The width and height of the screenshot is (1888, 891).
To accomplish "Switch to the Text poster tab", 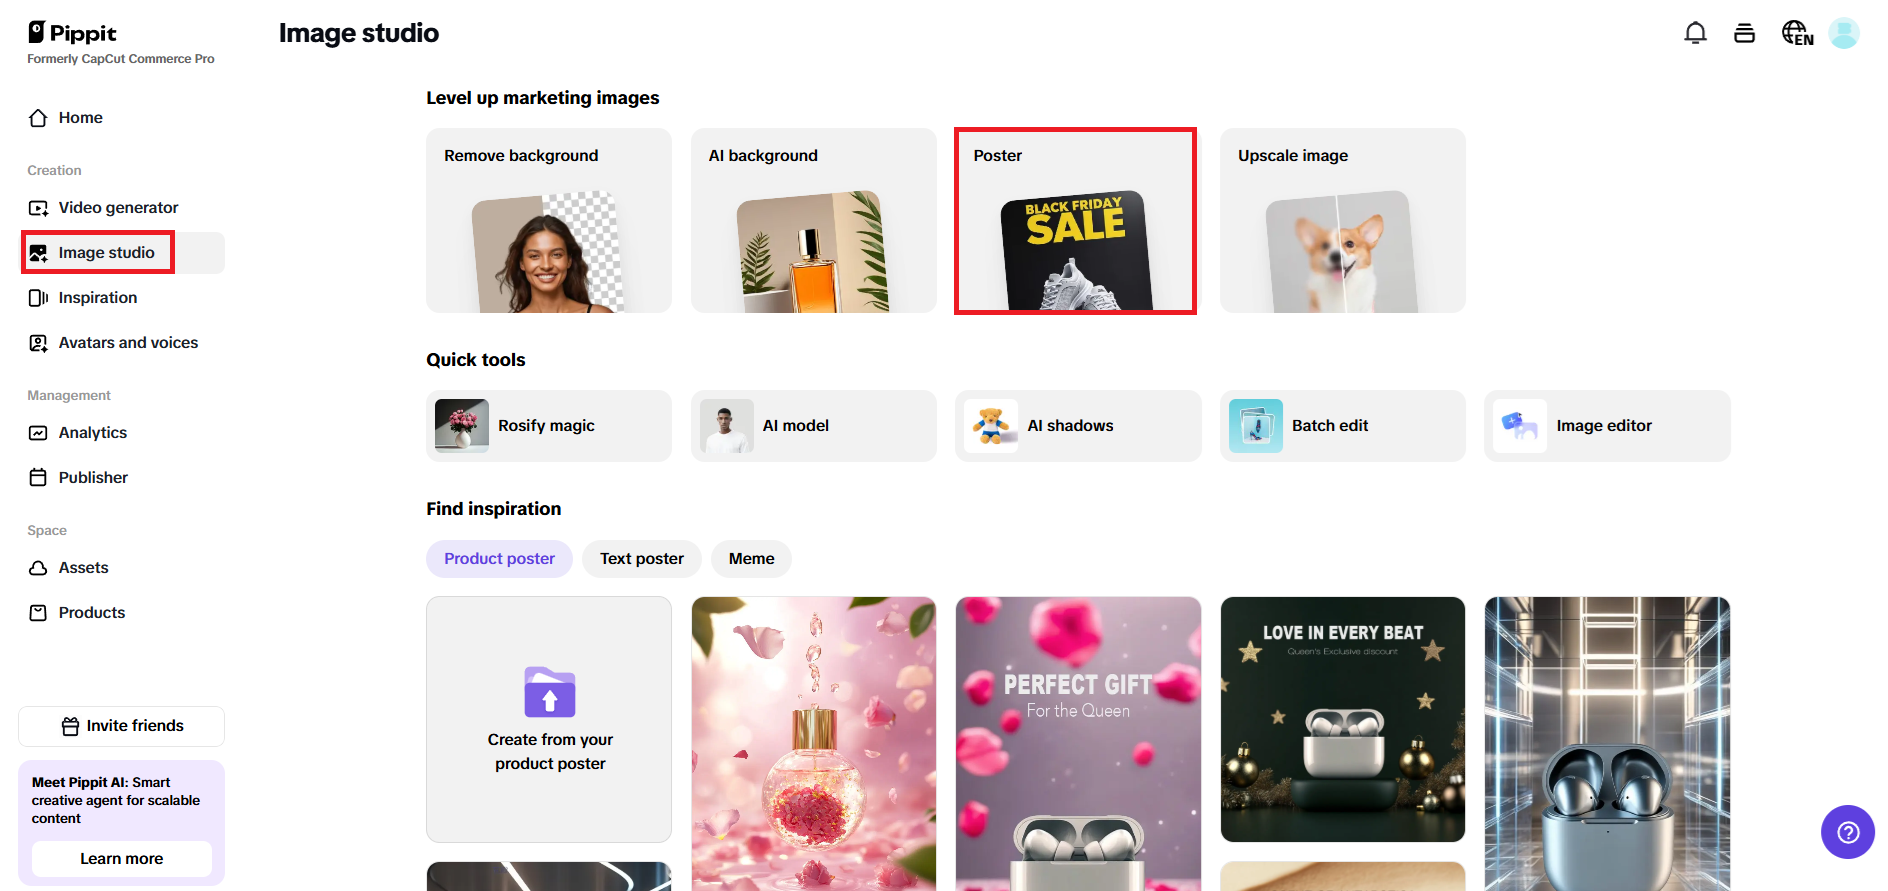I will (641, 558).
